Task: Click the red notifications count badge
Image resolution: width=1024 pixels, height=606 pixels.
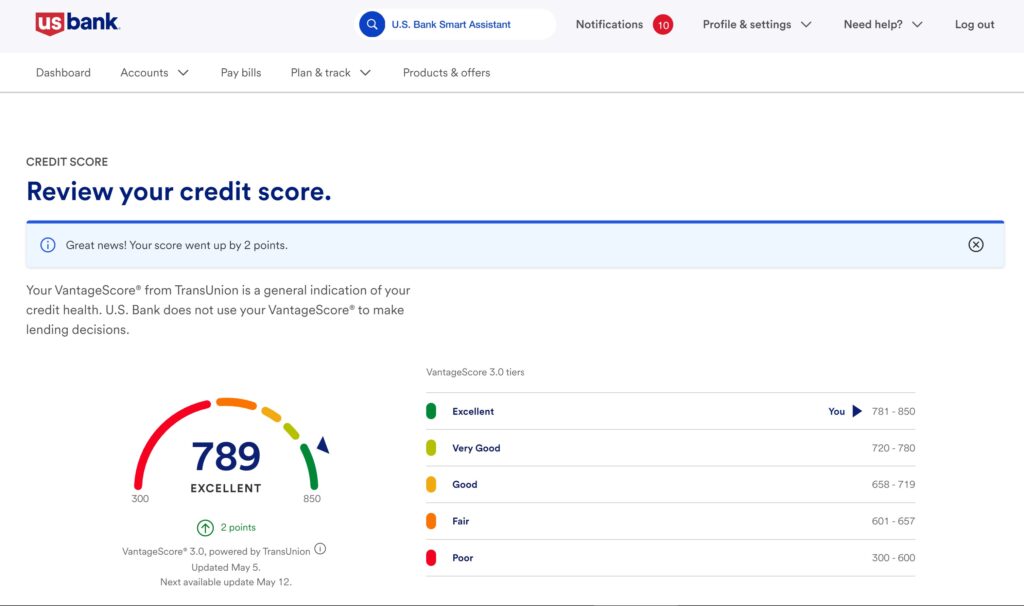Action: pyautogui.click(x=663, y=24)
